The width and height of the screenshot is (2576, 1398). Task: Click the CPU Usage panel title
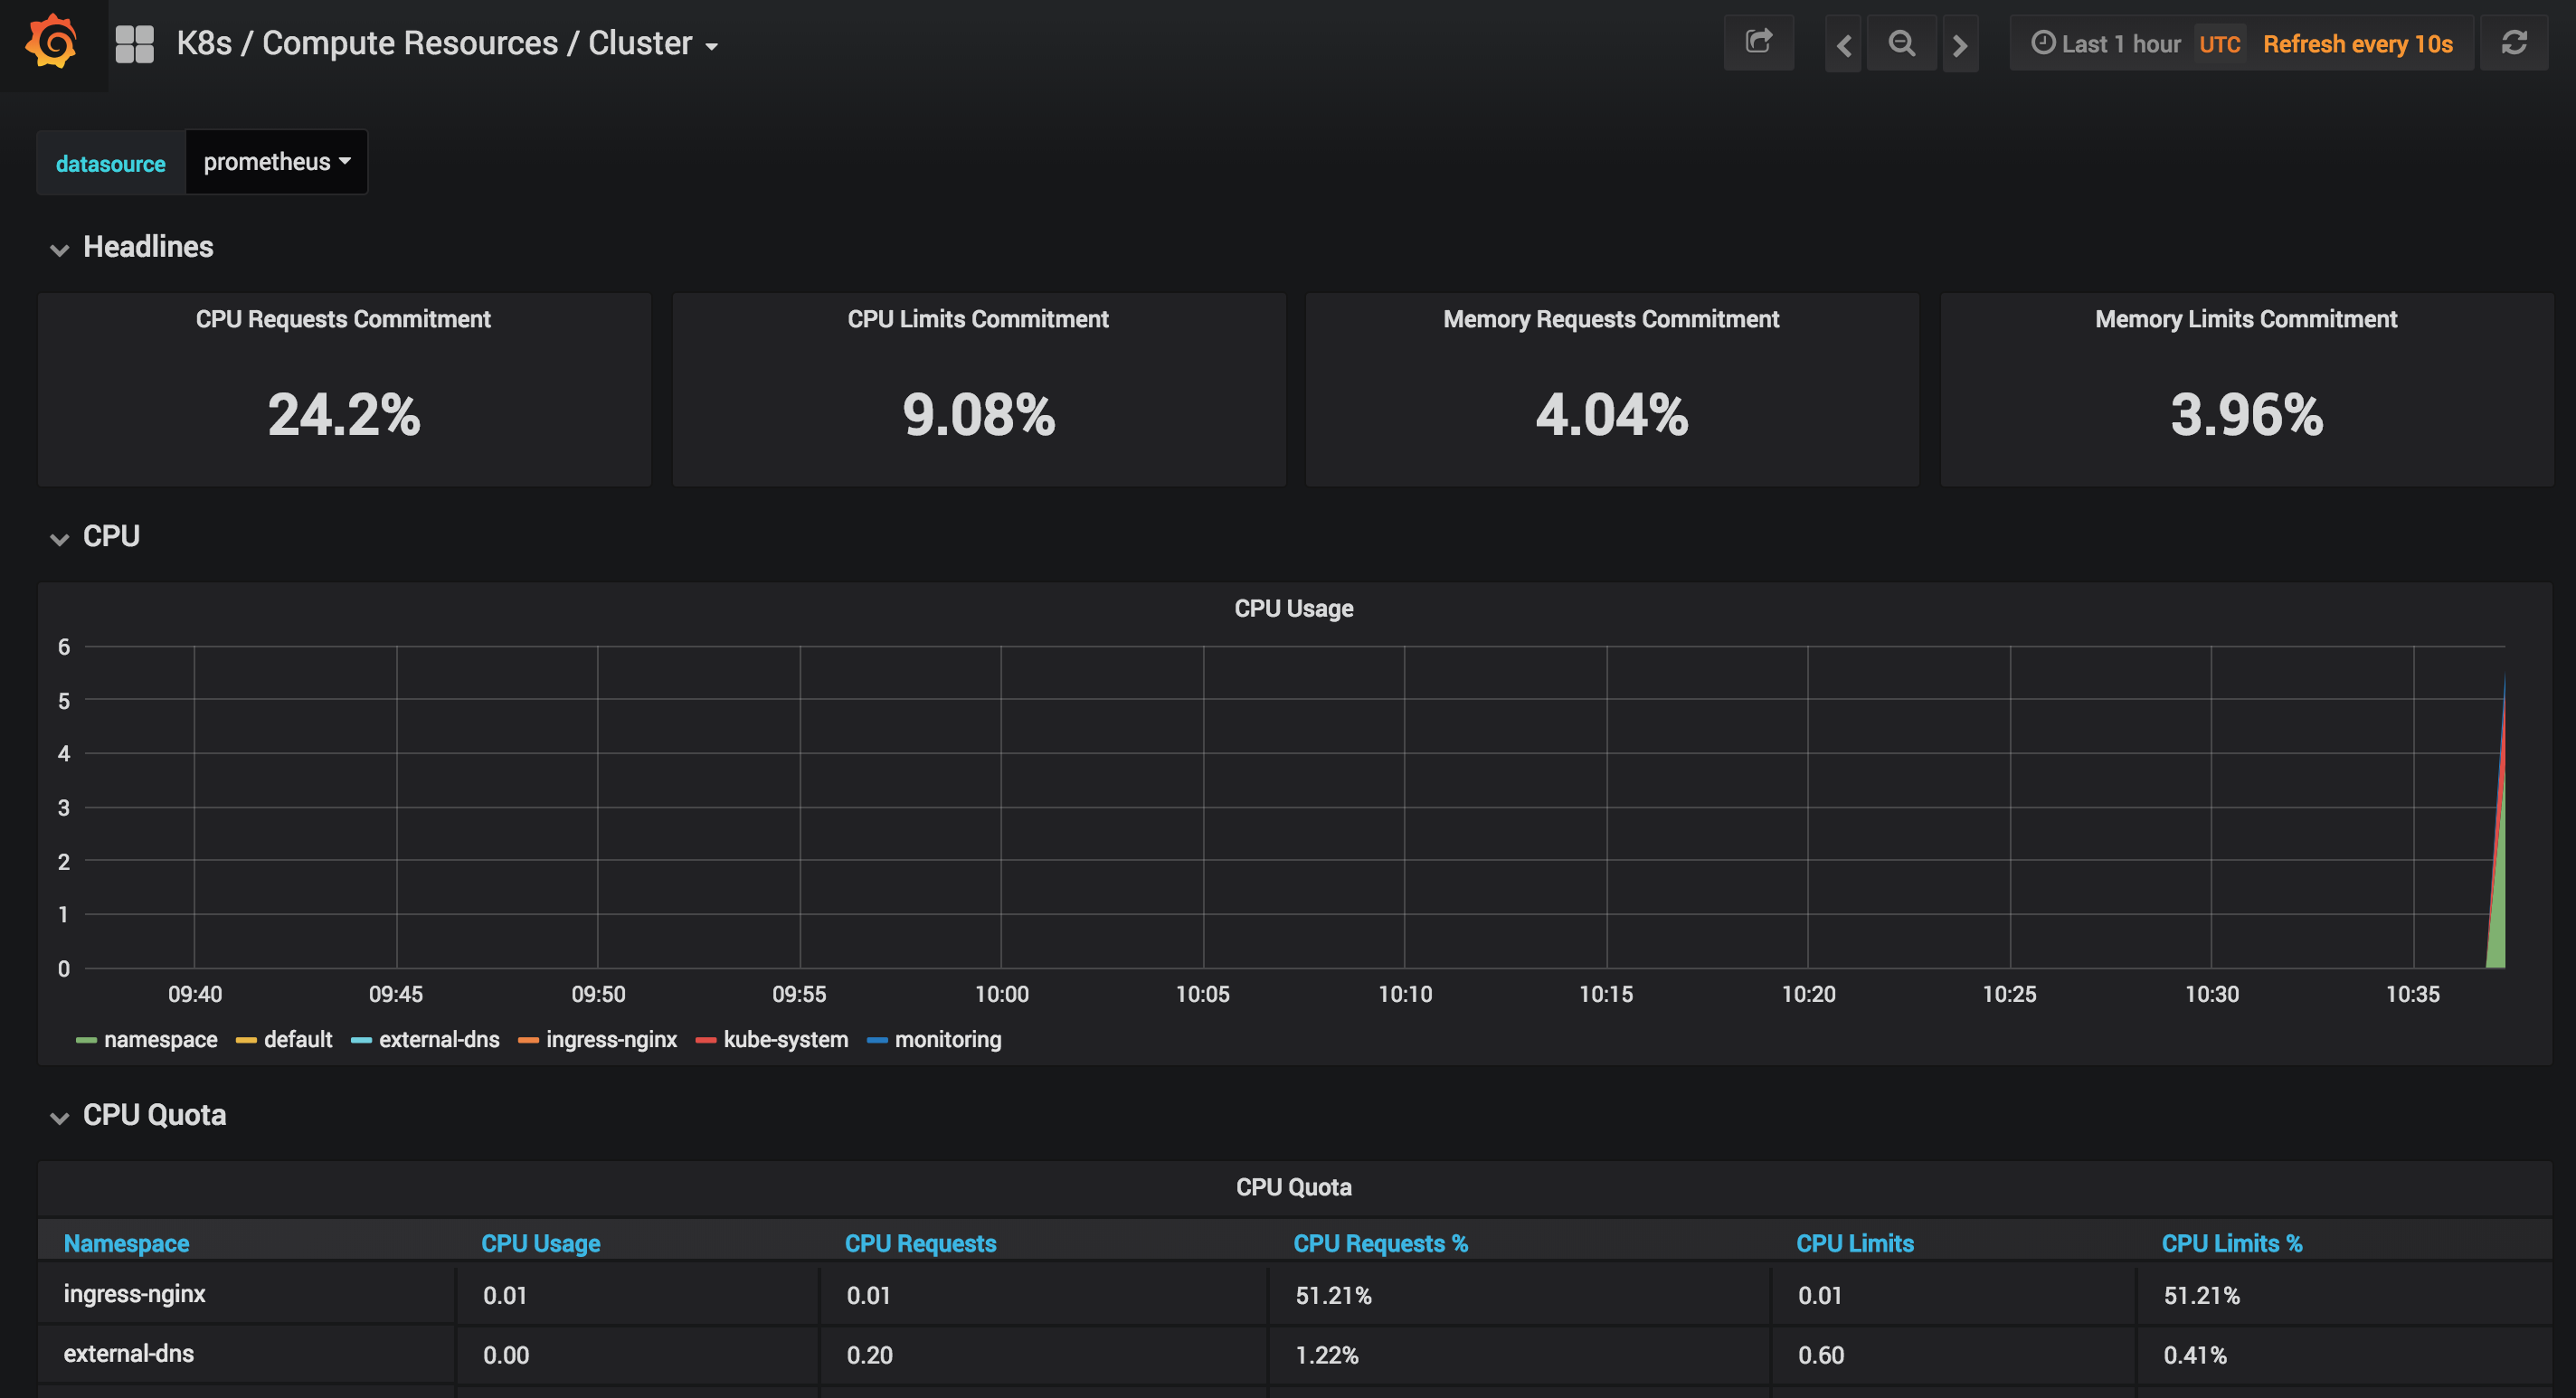coord(1293,607)
